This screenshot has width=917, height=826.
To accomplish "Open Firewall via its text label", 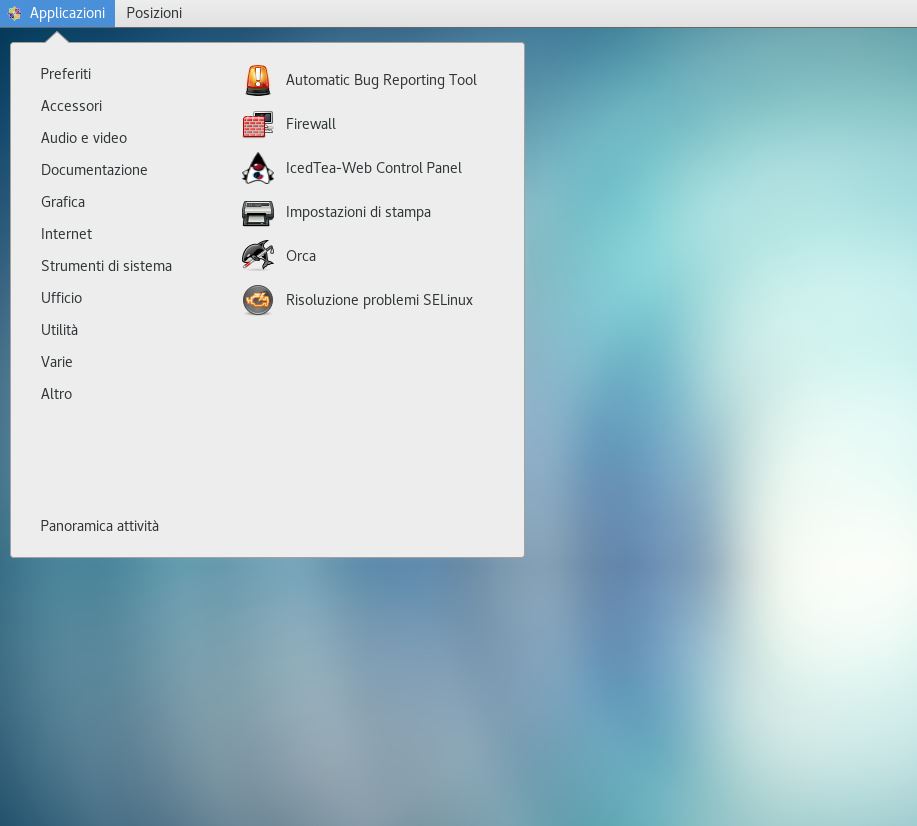I will 311,124.
